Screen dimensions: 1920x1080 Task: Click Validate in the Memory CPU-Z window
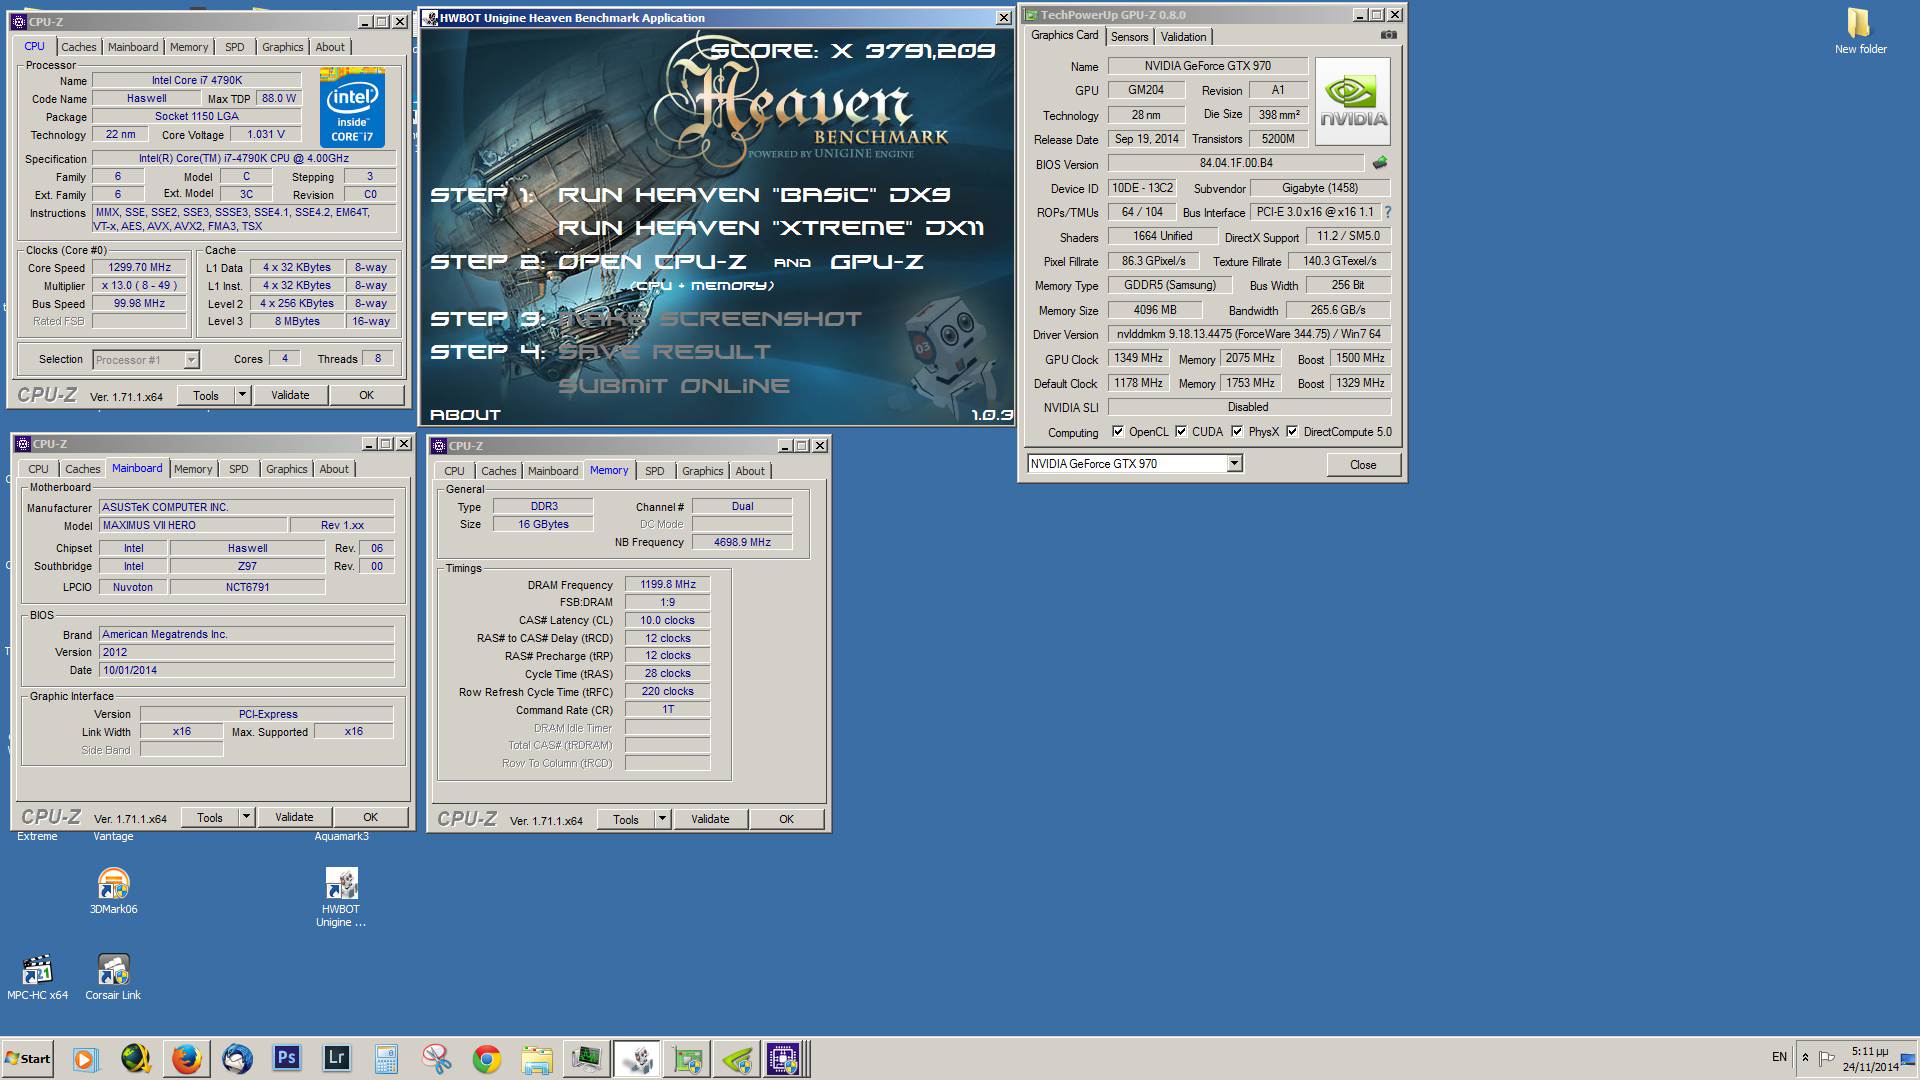tap(710, 819)
